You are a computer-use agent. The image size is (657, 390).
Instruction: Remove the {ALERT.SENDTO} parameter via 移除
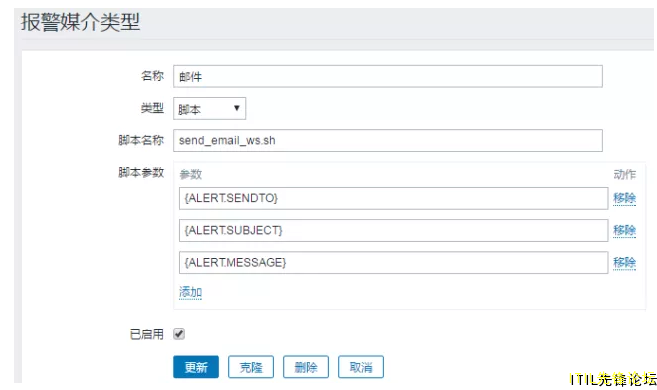[624, 198]
